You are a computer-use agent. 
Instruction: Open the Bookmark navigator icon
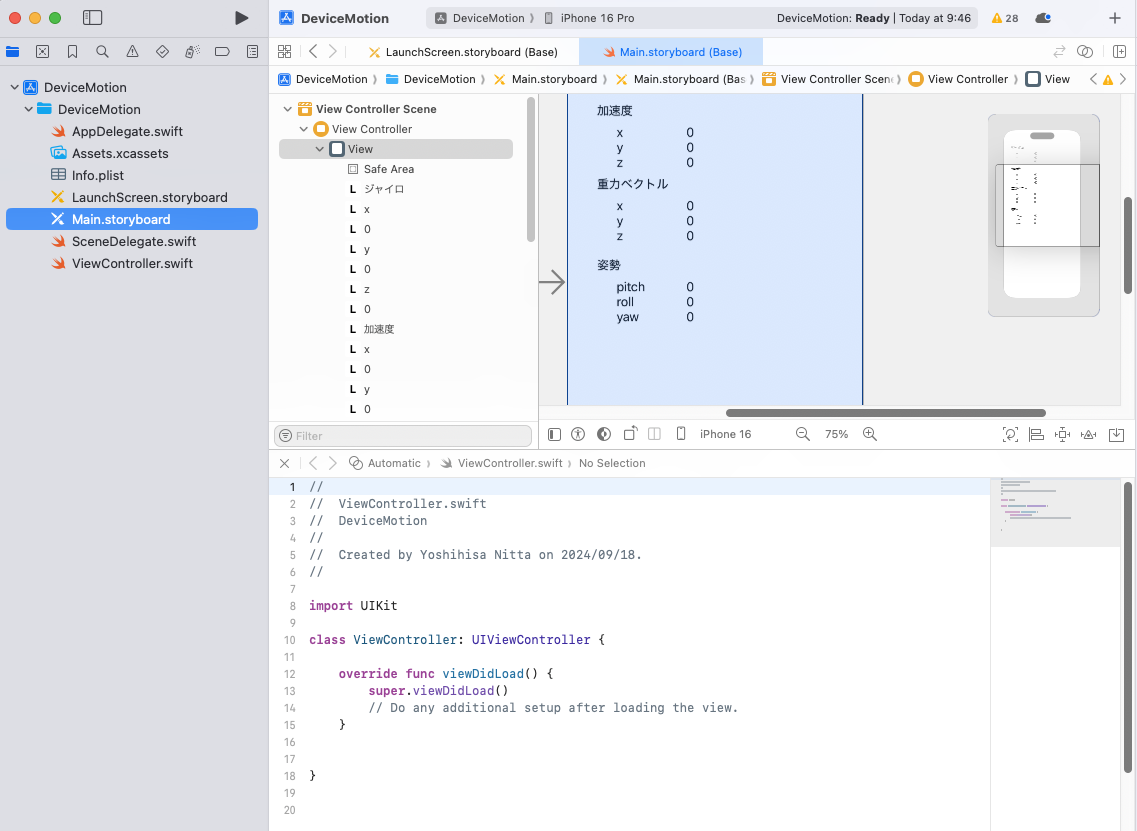click(x=72, y=52)
